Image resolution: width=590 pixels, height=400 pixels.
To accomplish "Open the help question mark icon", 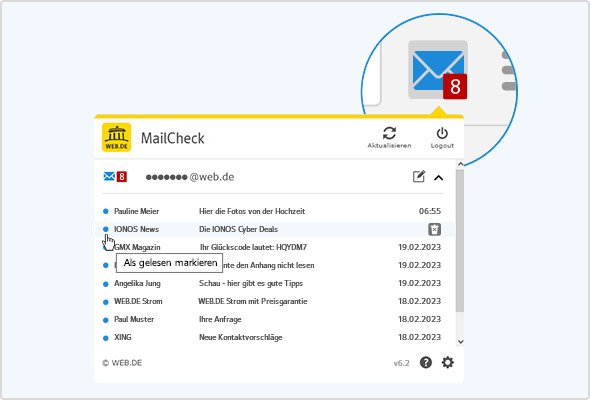I will point(426,362).
